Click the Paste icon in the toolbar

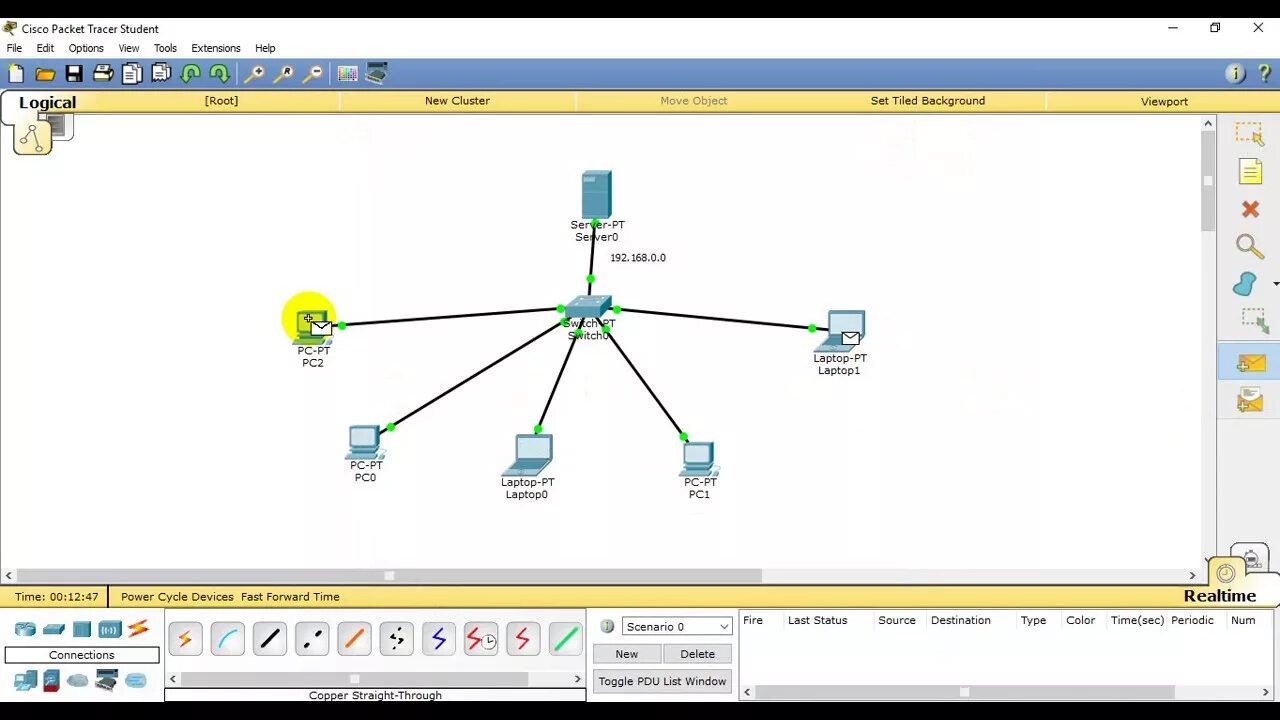(x=161, y=73)
